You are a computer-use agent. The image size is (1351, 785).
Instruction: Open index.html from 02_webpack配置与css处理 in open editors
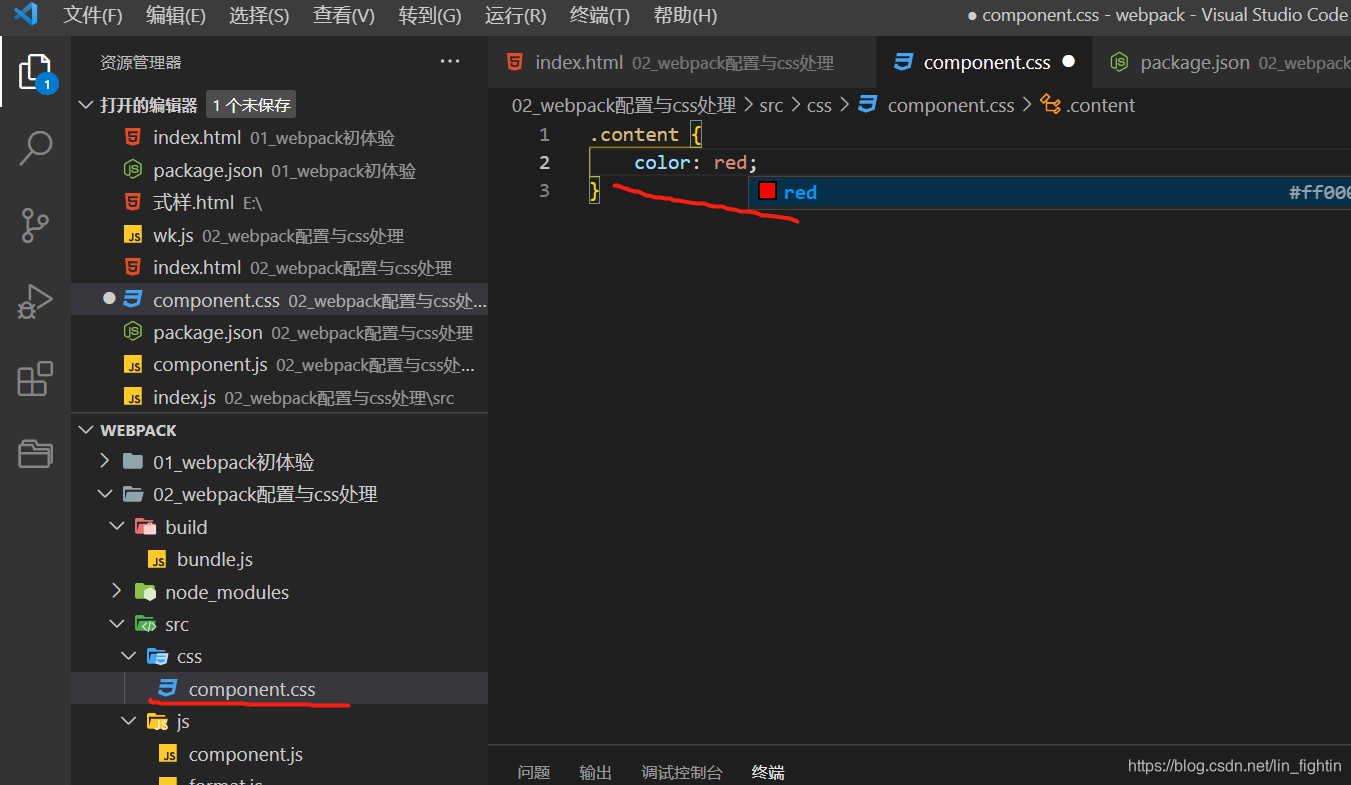point(280,268)
